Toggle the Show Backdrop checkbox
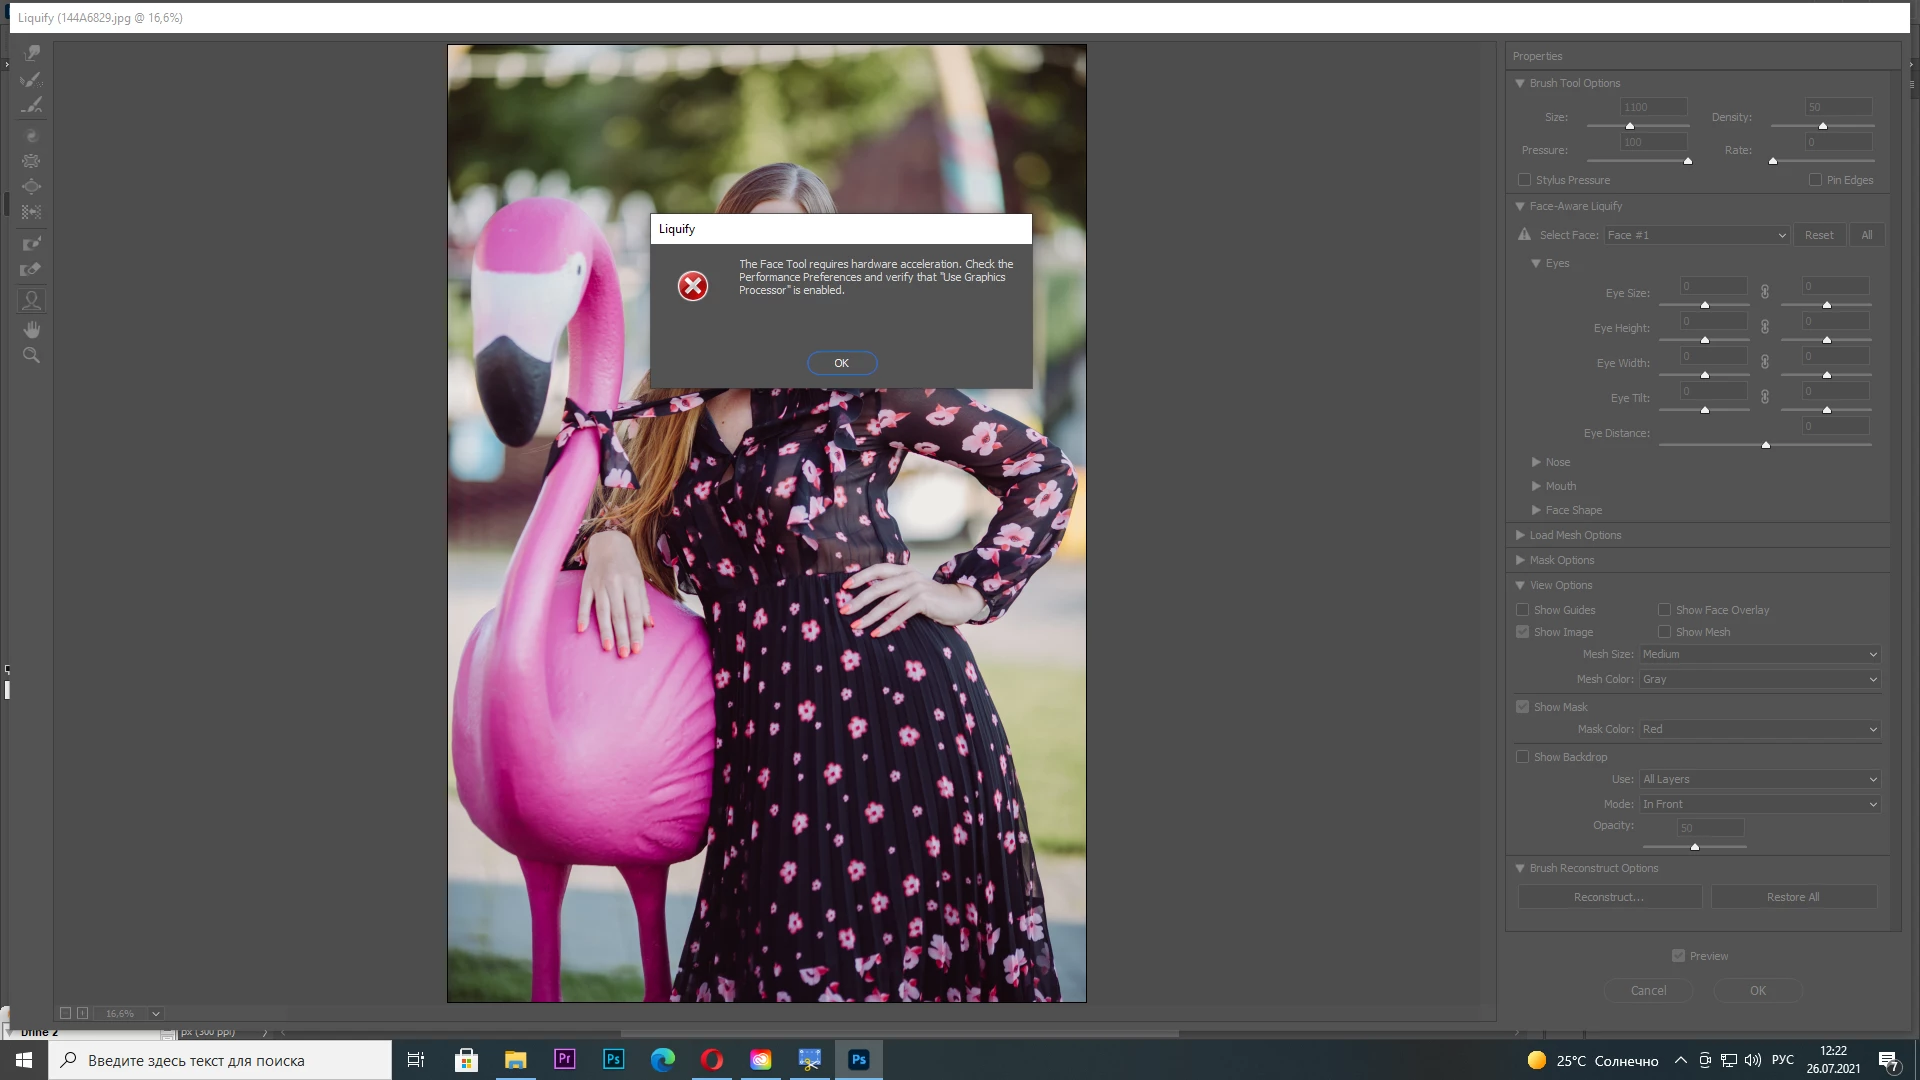 [x=1522, y=757]
